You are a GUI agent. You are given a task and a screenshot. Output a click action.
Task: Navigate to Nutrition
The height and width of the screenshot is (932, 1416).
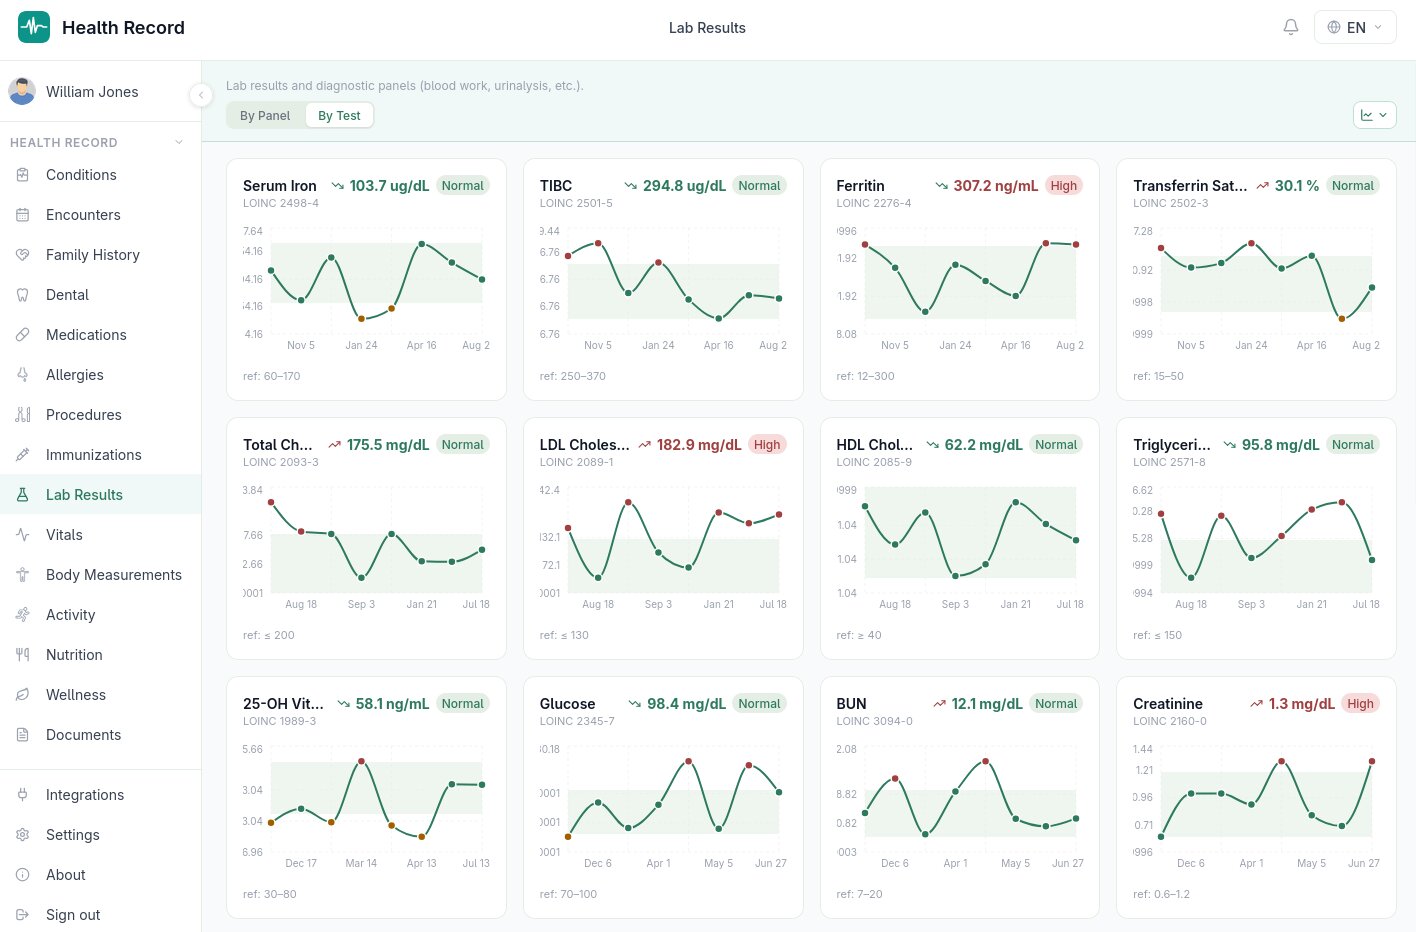pos(100,655)
